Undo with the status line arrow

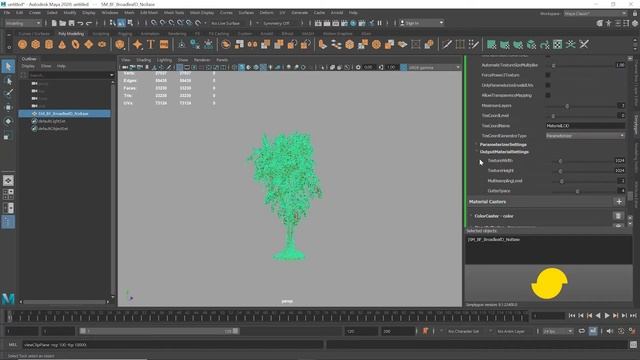[x=80, y=23]
